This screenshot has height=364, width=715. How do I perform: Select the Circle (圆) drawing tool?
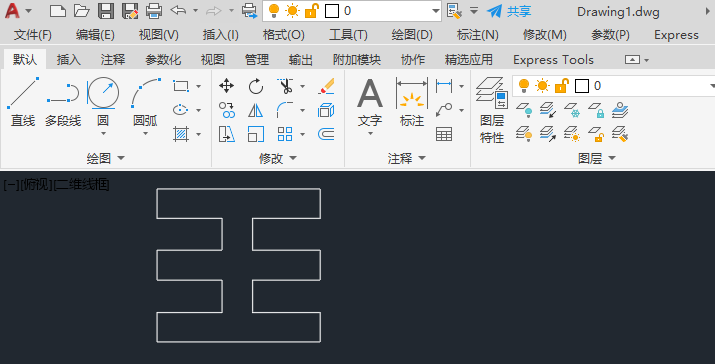click(x=103, y=102)
